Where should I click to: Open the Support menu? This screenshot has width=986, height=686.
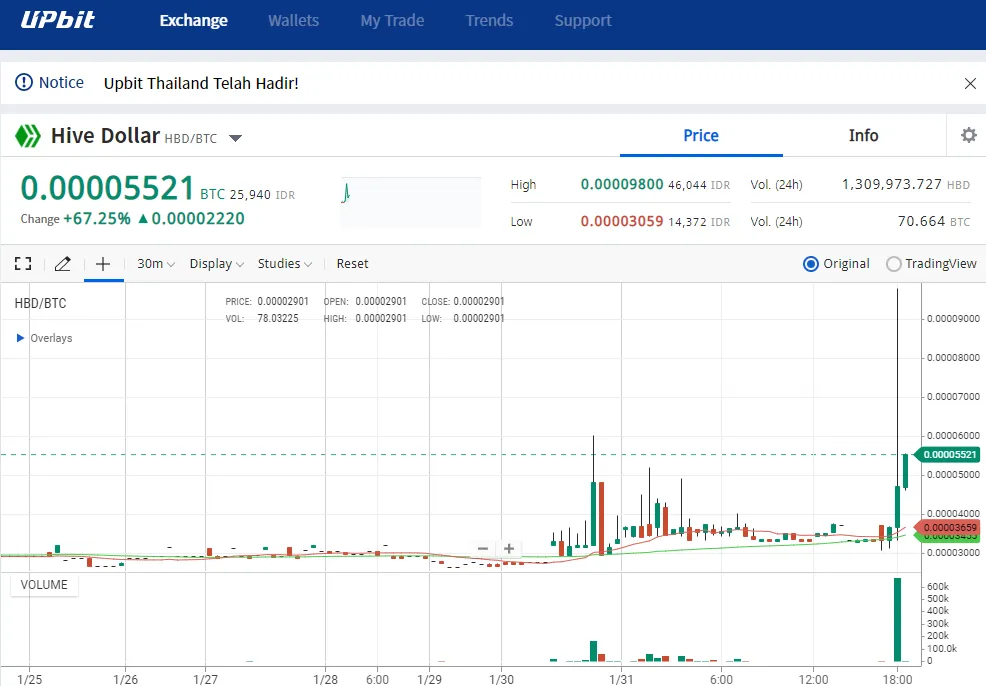tap(583, 21)
